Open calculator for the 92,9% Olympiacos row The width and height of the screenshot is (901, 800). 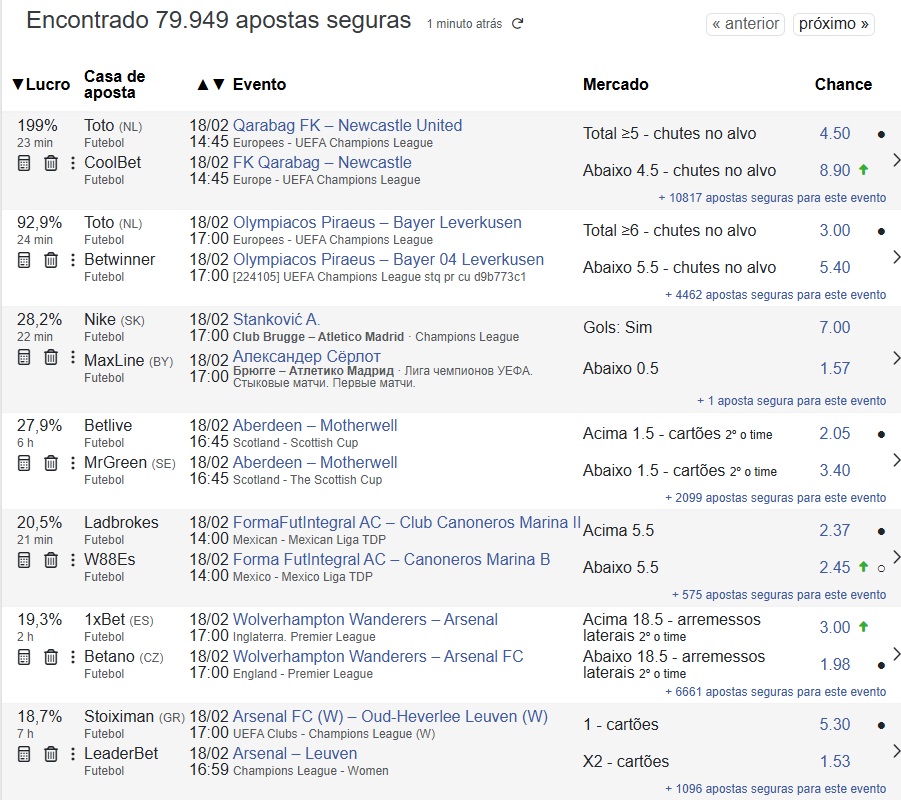click(24, 260)
